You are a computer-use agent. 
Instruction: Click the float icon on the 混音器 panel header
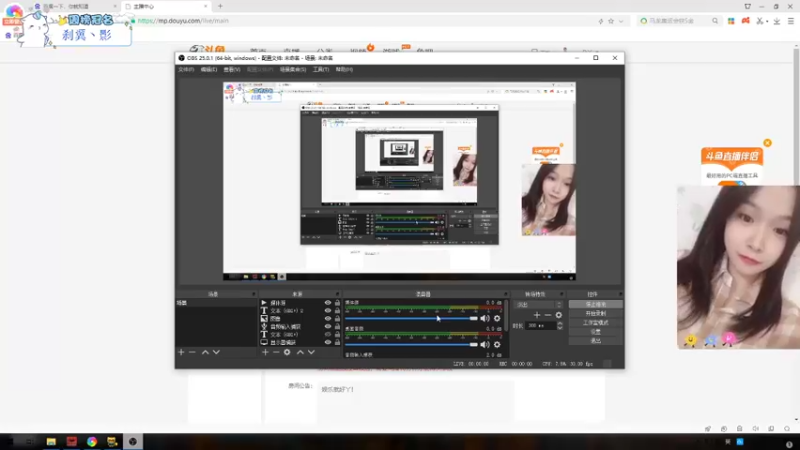click(x=506, y=294)
